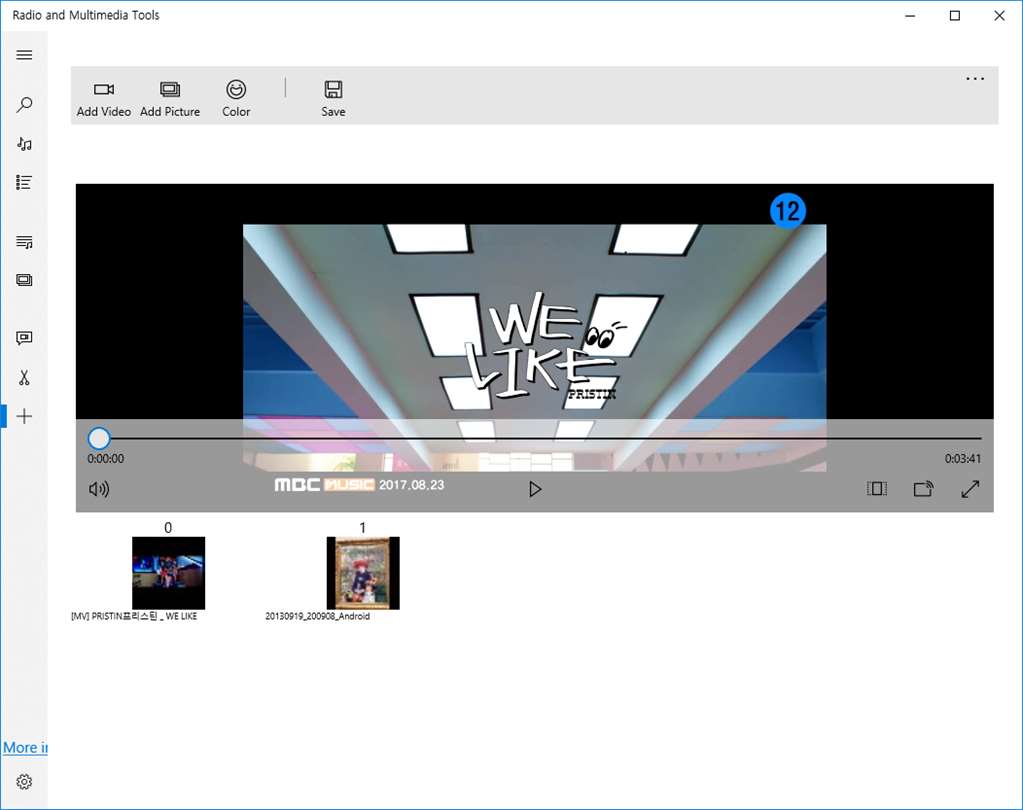Click "20130919_200908_Android" file name

(317, 616)
